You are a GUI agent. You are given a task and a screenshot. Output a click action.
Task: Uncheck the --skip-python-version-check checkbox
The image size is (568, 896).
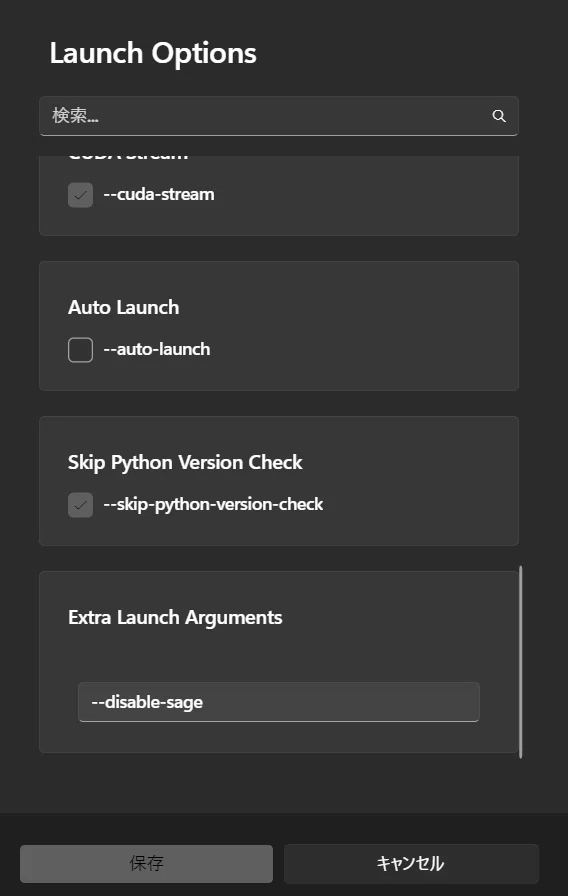coord(81,505)
